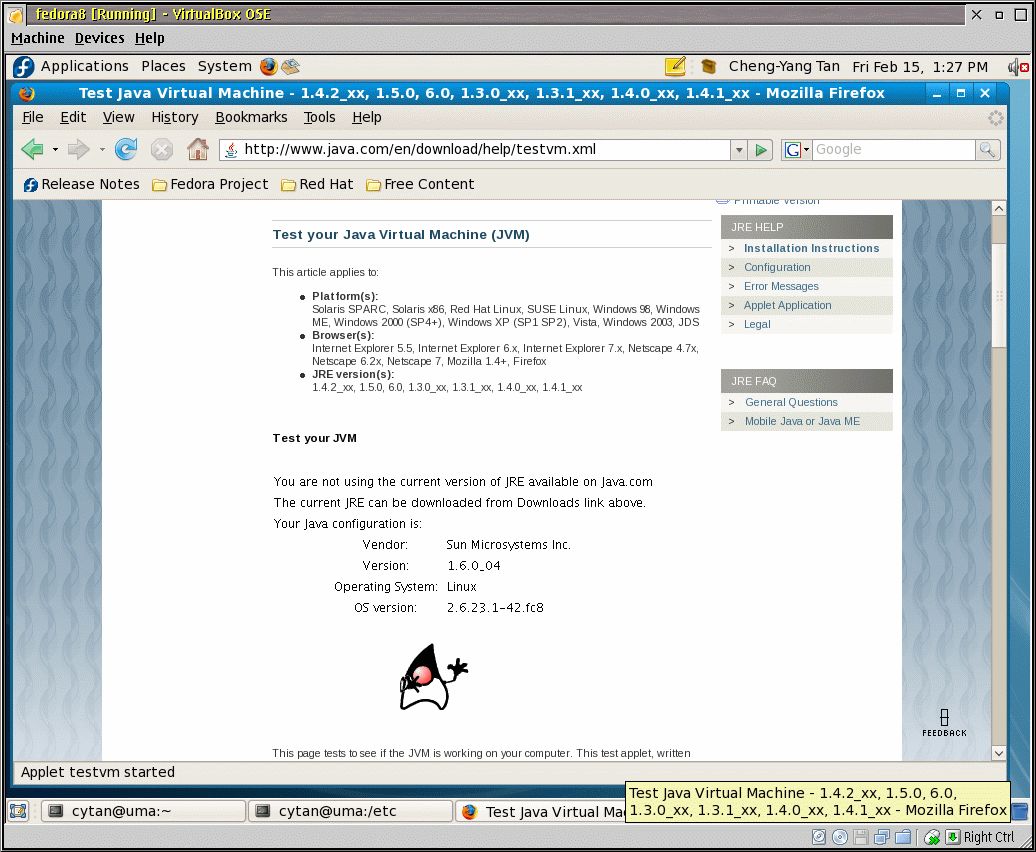Open the VirtualBox Machine menu
This screenshot has width=1036, height=852.
click(38, 38)
